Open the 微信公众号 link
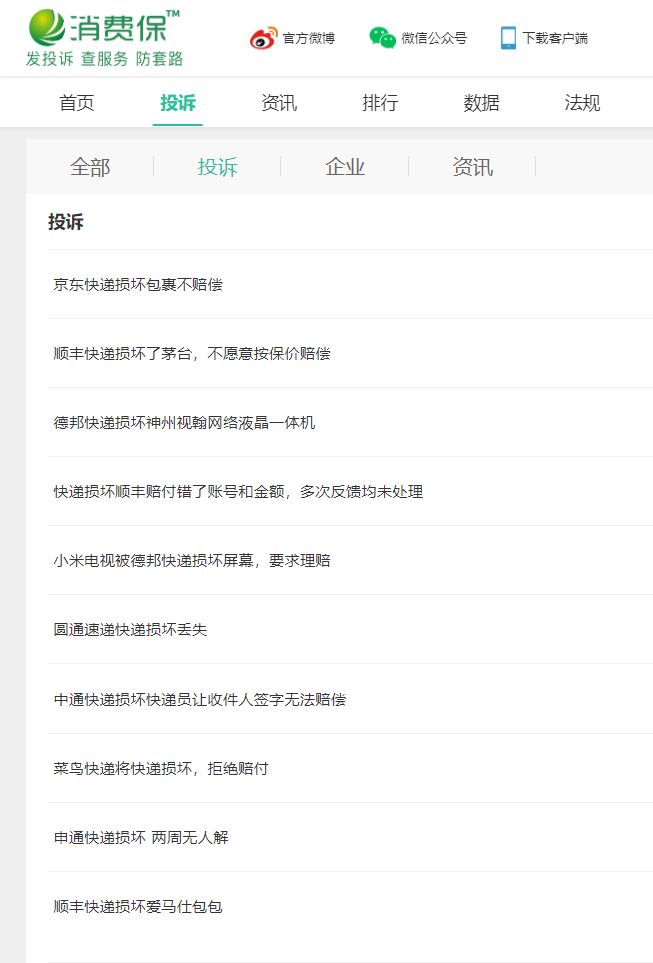The height and width of the screenshot is (963, 653). coord(434,38)
